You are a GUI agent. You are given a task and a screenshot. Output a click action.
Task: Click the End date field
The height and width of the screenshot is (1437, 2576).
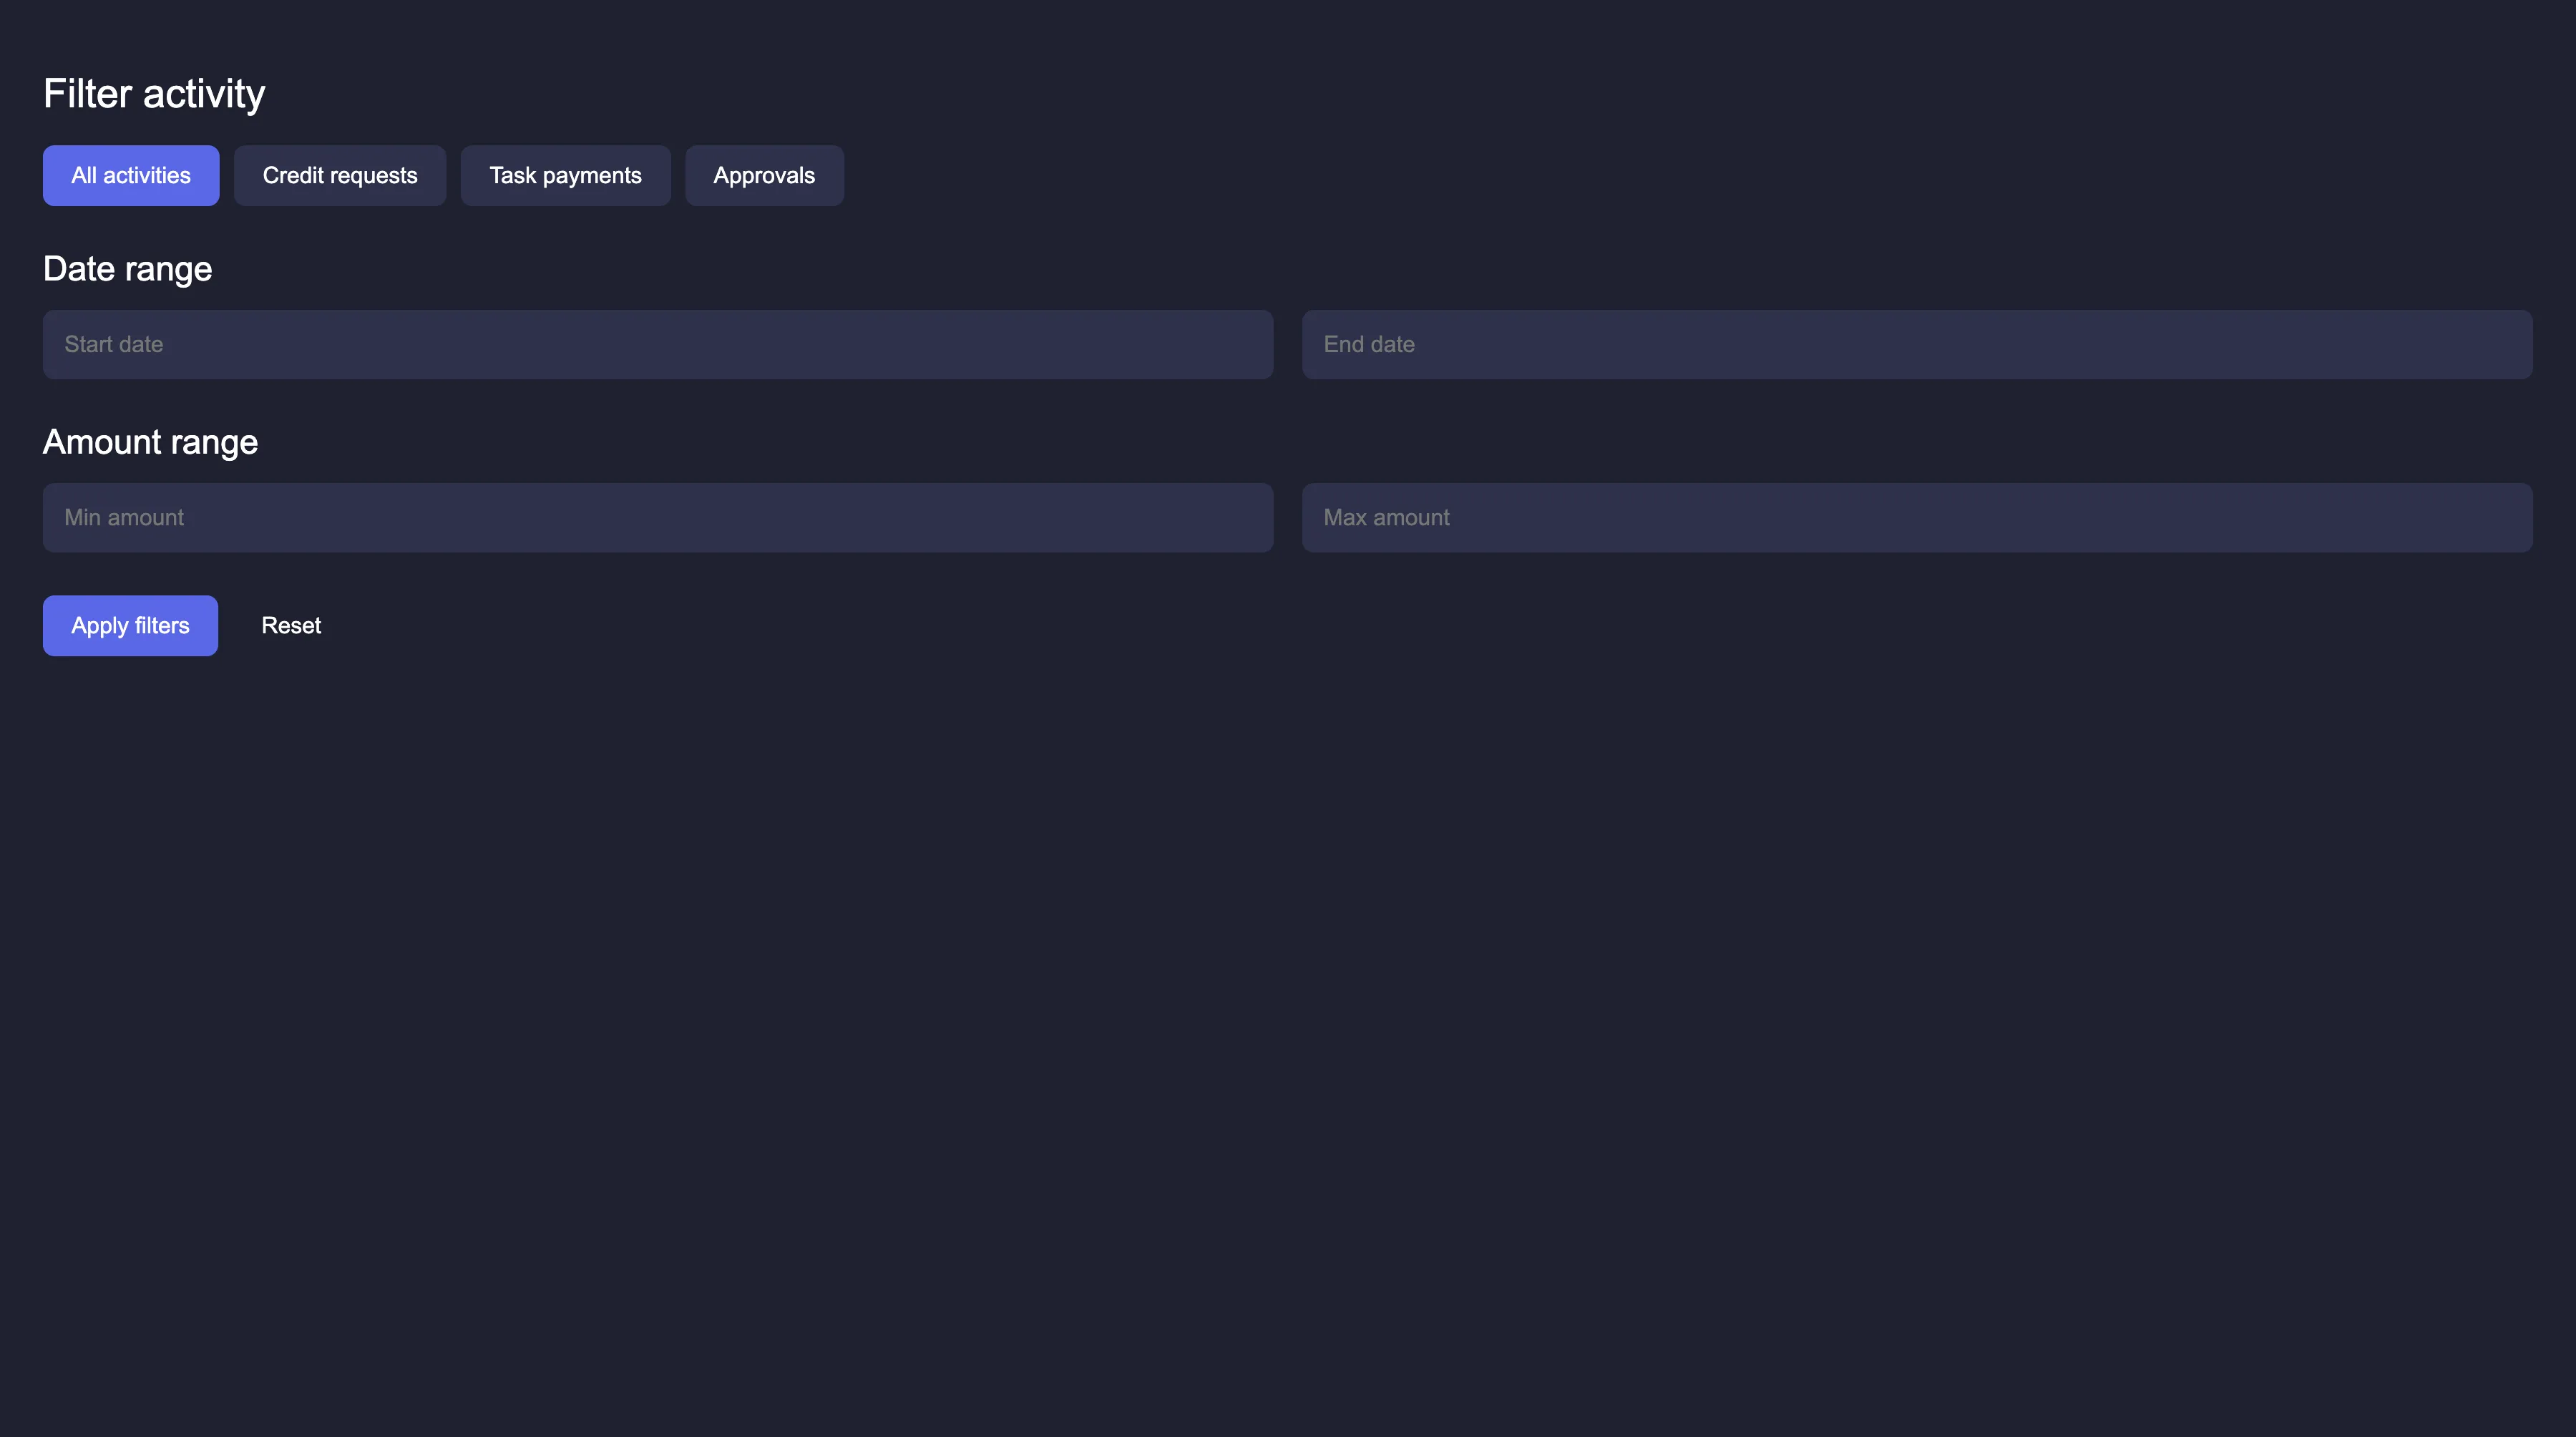1917,344
